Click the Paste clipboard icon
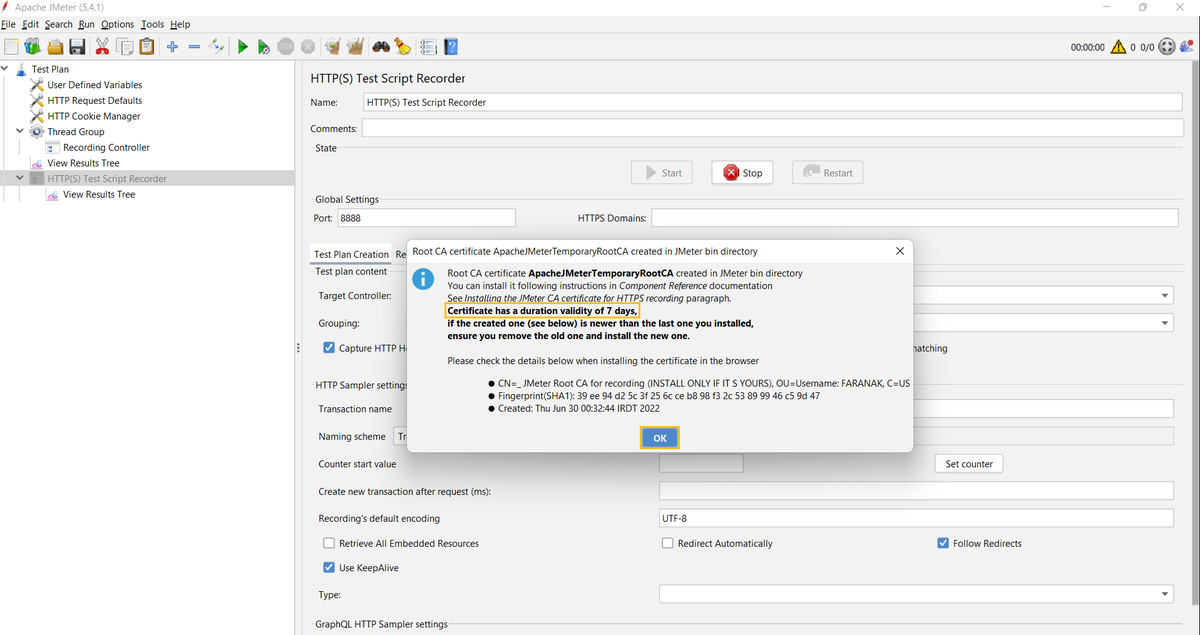1200x635 pixels. point(147,46)
